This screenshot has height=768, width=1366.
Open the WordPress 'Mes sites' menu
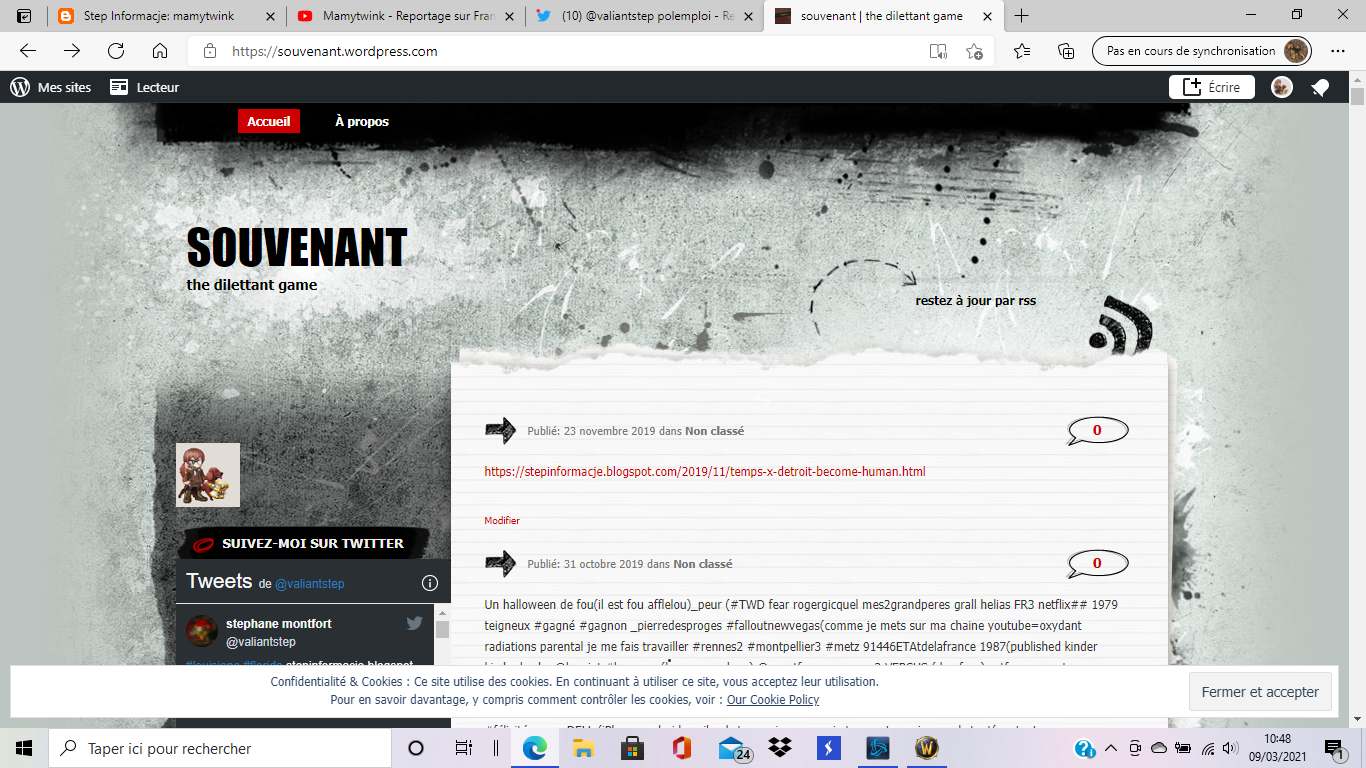click(x=50, y=87)
